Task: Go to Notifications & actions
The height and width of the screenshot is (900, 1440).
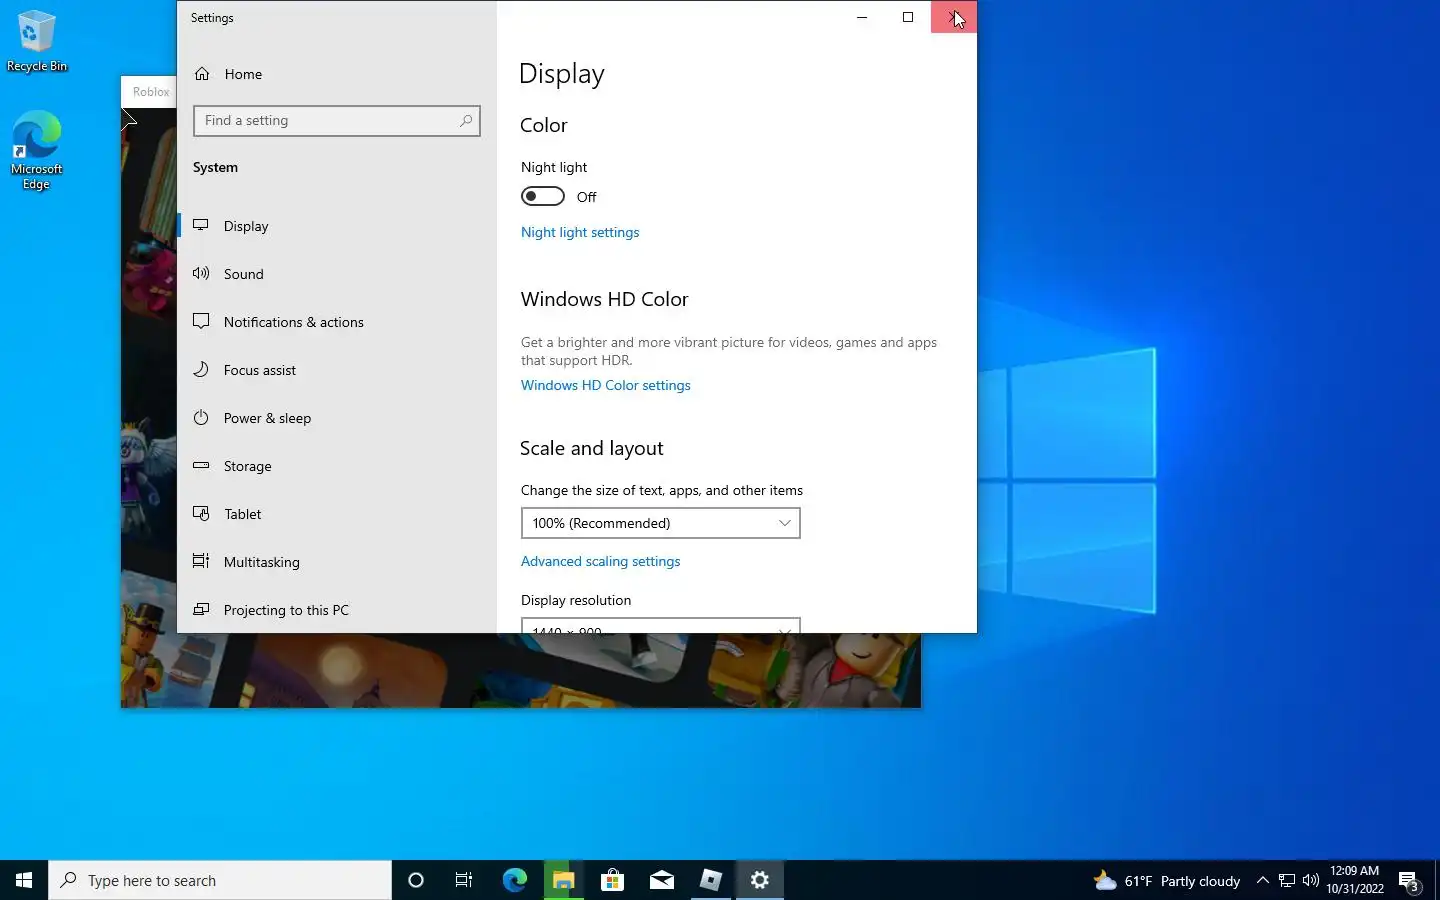Action: click(x=336, y=322)
